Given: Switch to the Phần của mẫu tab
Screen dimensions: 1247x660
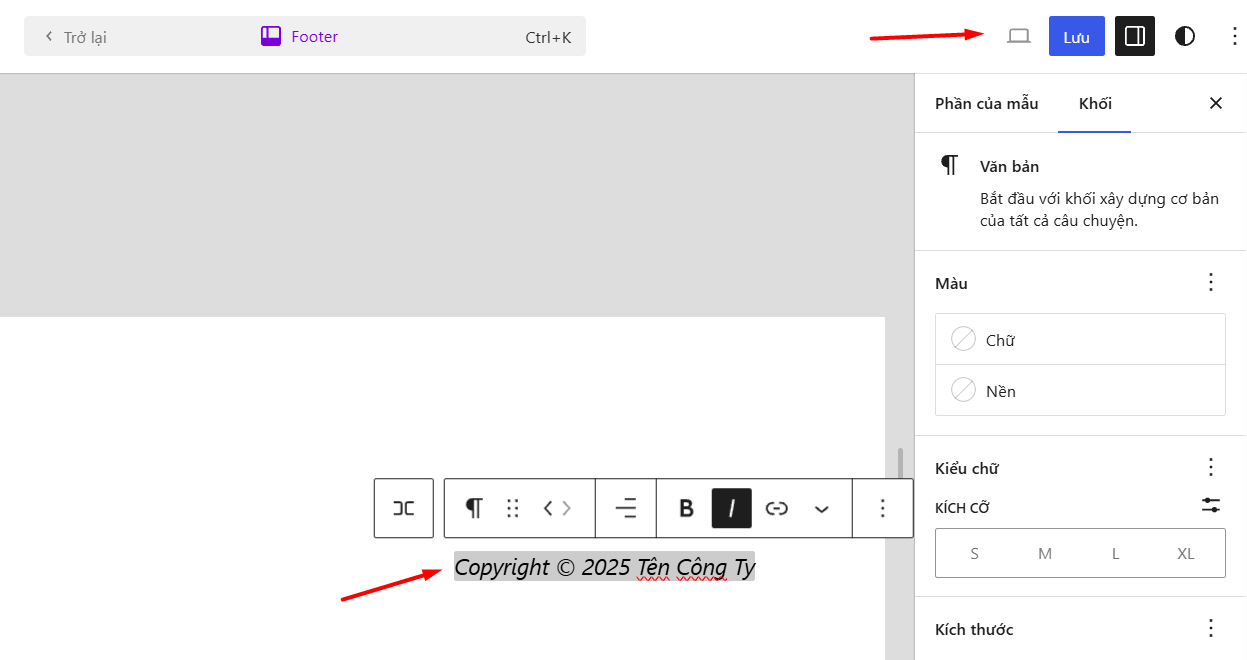Looking at the screenshot, I should pyautogui.click(x=986, y=103).
